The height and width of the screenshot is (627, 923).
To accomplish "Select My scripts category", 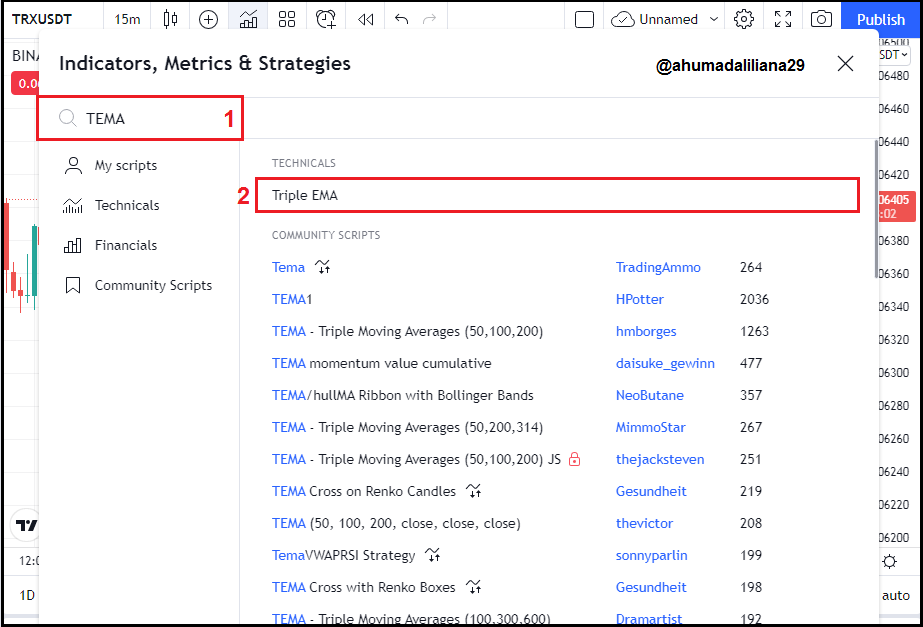I will tap(110, 165).
